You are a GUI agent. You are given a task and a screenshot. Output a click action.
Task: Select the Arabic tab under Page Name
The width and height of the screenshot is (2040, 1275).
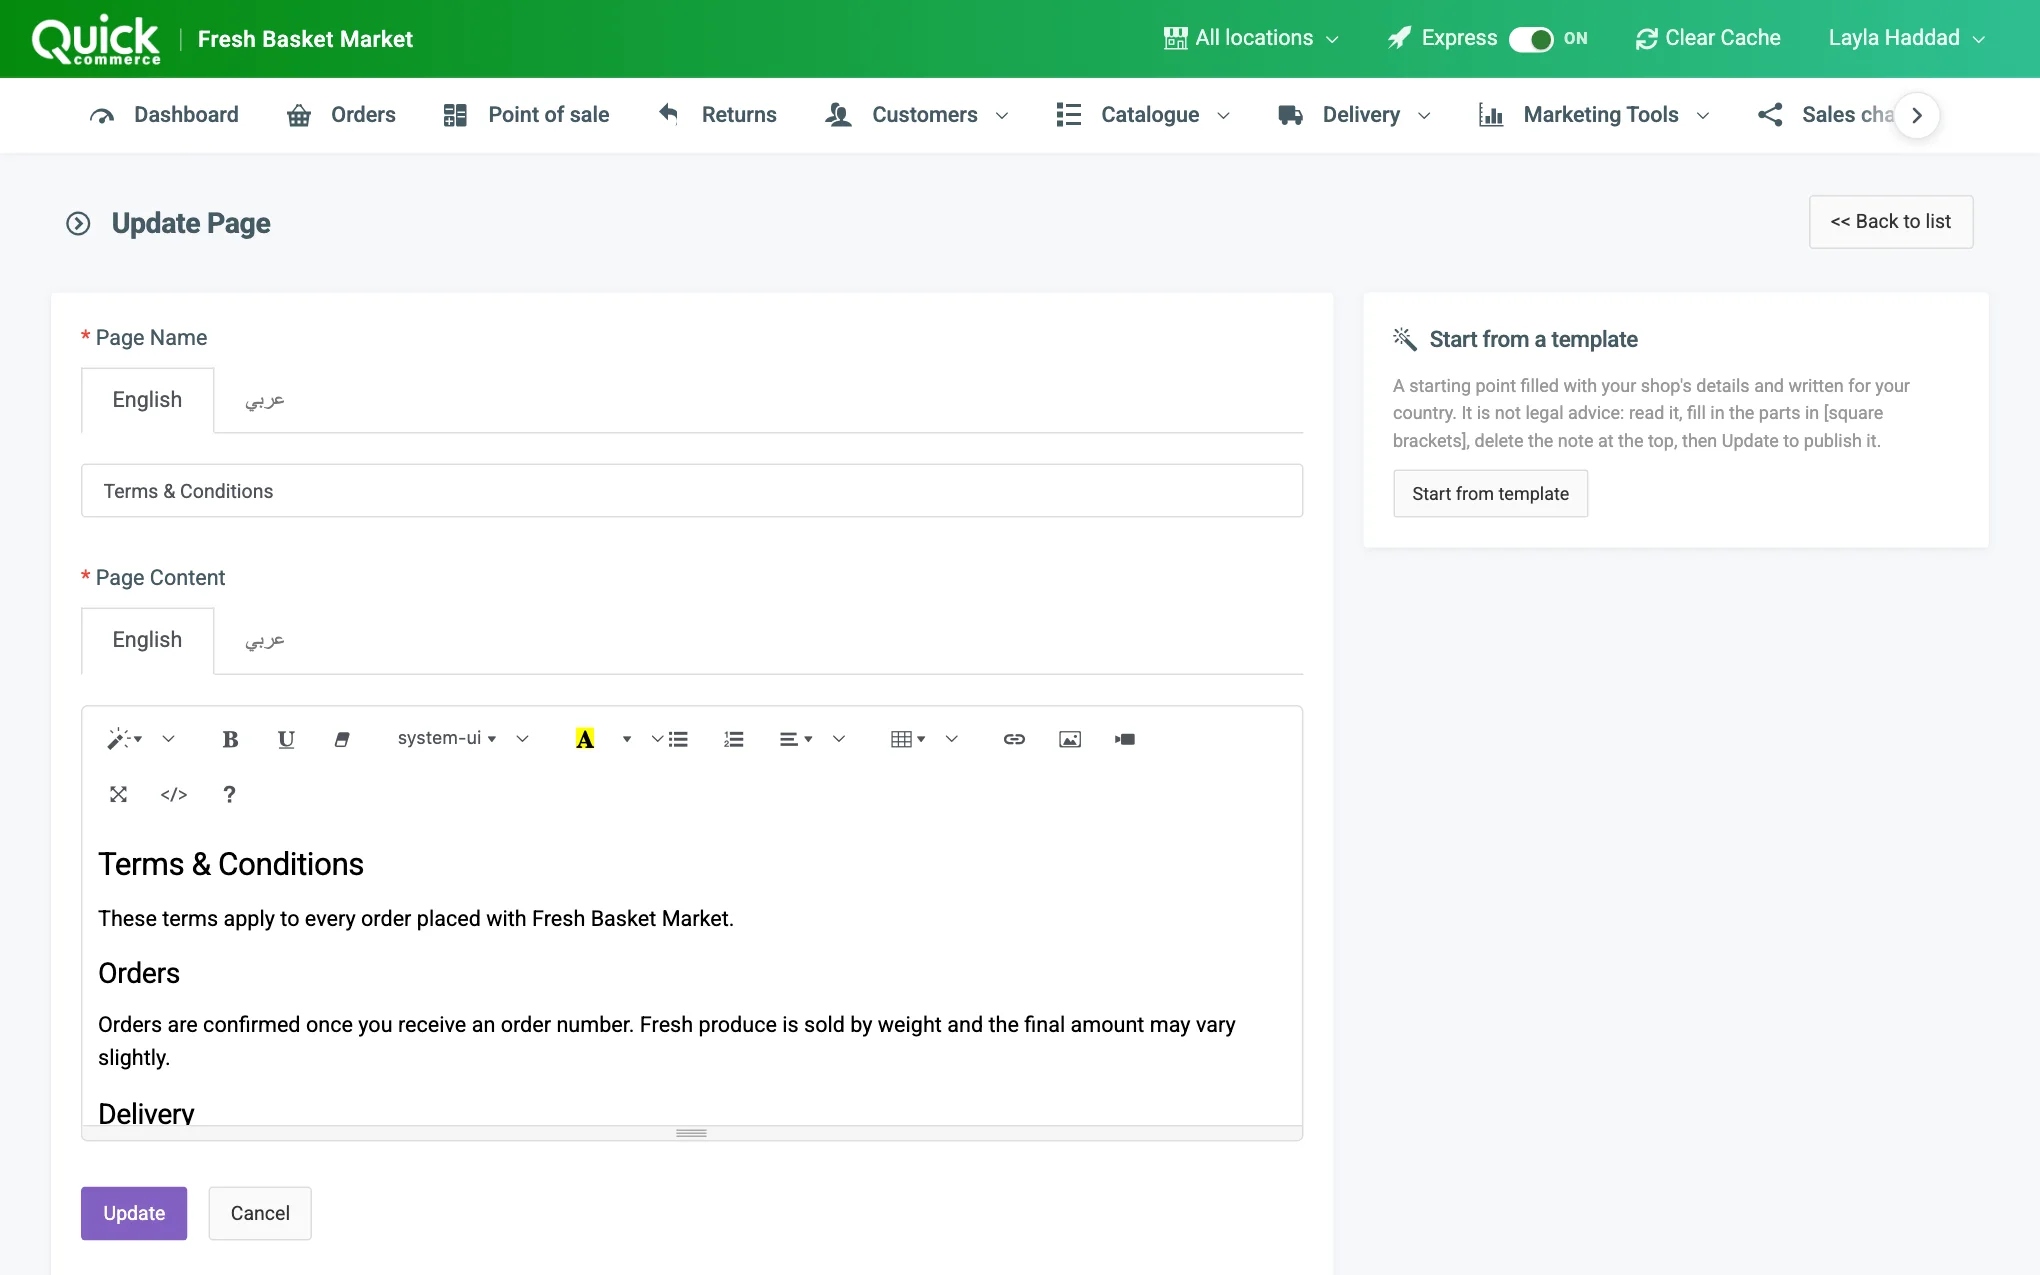point(265,400)
